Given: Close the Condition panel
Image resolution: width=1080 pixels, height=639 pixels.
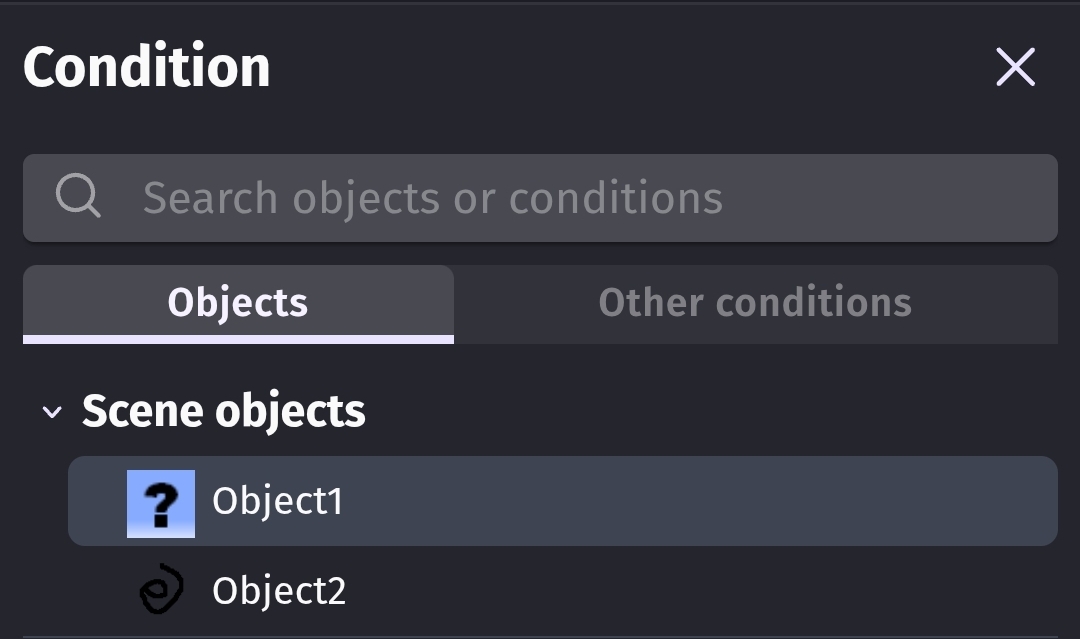Looking at the screenshot, I should coord(1015,68).
